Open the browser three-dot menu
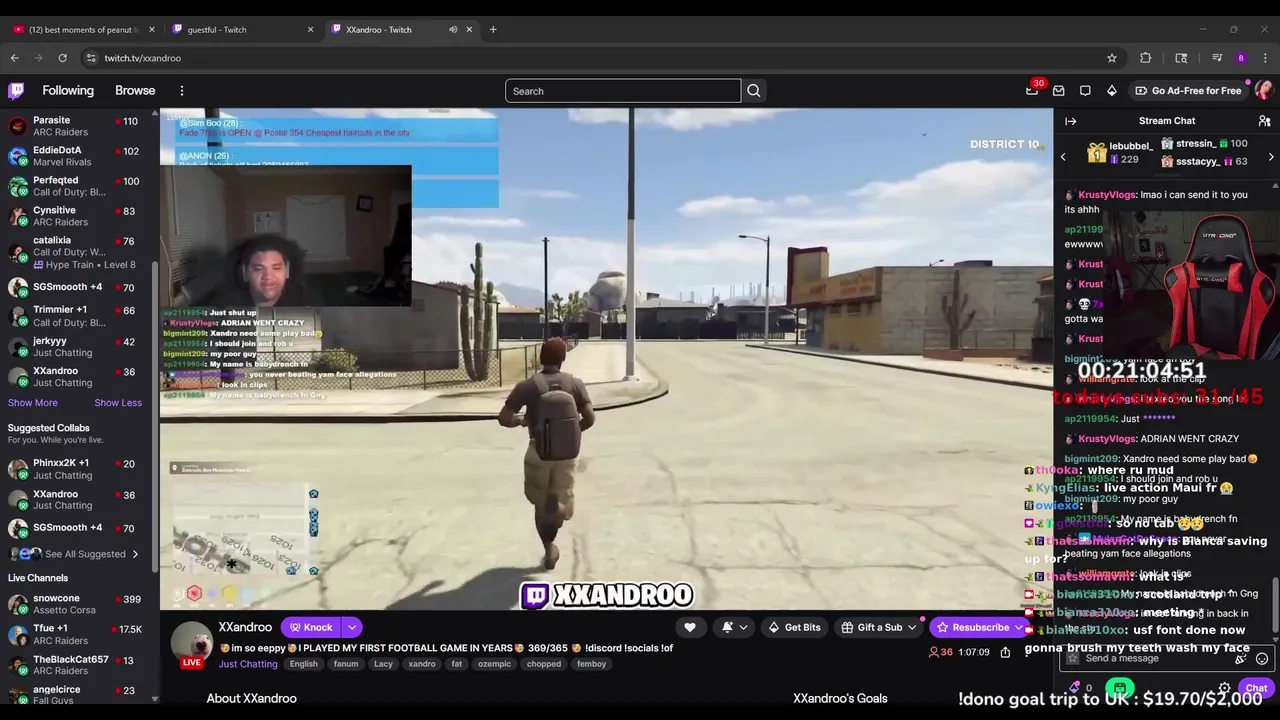The height and width of the screenshot is (720, 1280). click(x=1266, y=58)
